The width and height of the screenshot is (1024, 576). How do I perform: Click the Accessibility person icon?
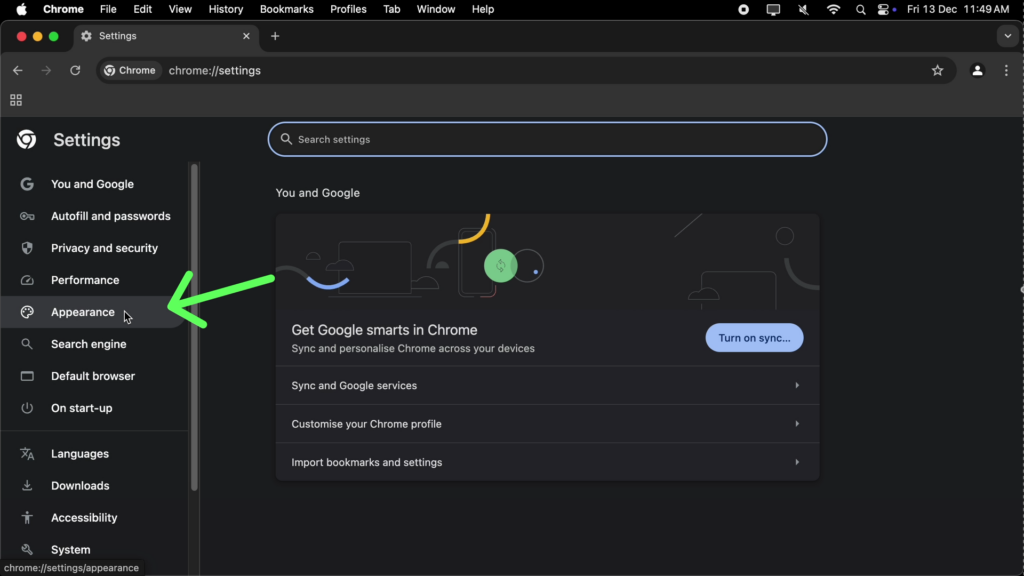click(x=27, y=518)
